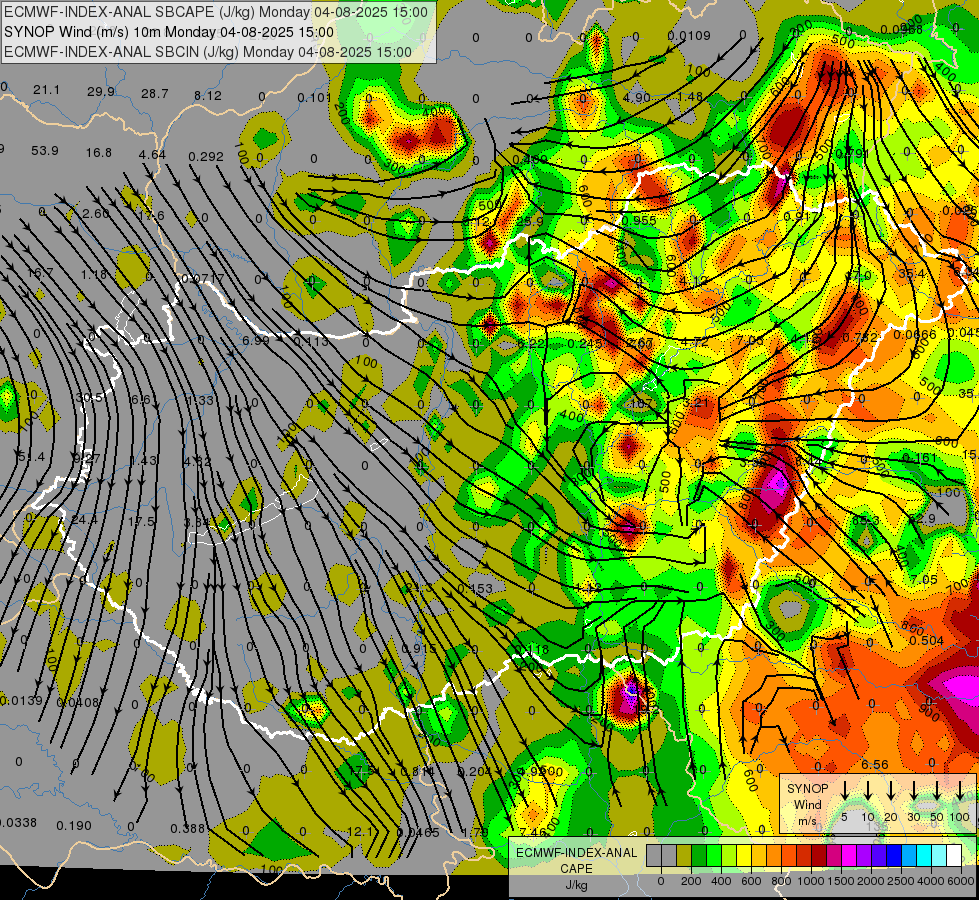979x900 pixels.
Task: Click the map value 12.1
Action: [x=360, y=831]
